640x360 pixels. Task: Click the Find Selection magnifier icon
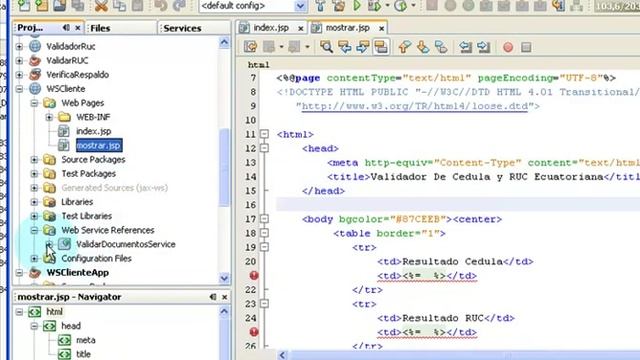coord(326,47)
